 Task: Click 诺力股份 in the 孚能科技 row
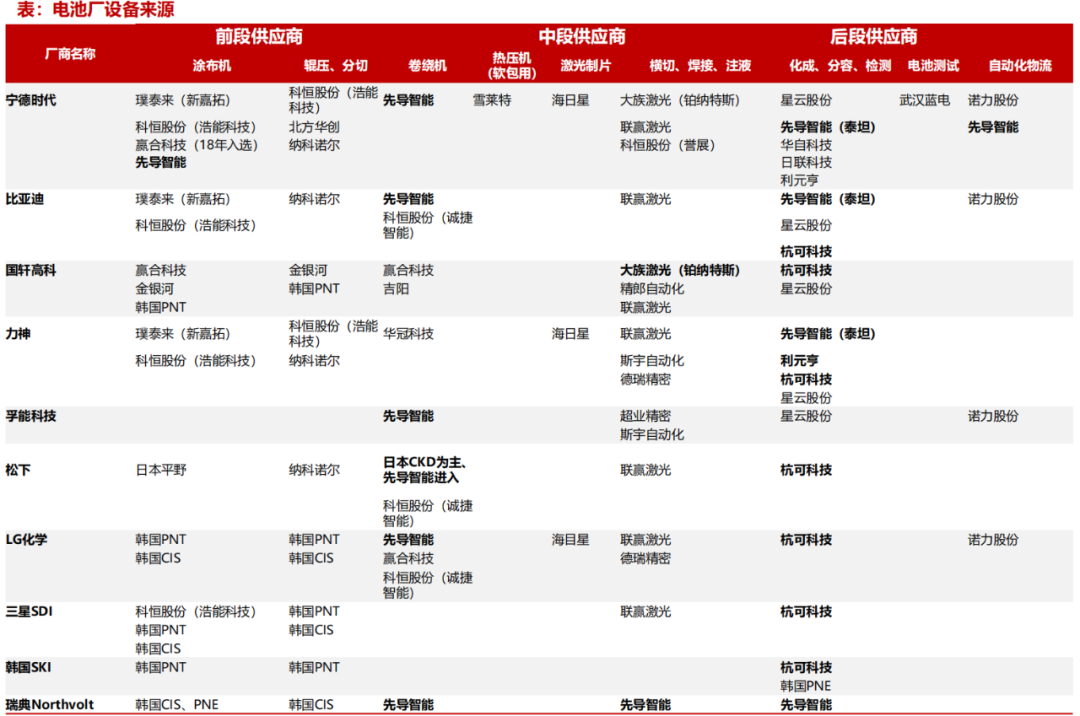click(993, 416)
